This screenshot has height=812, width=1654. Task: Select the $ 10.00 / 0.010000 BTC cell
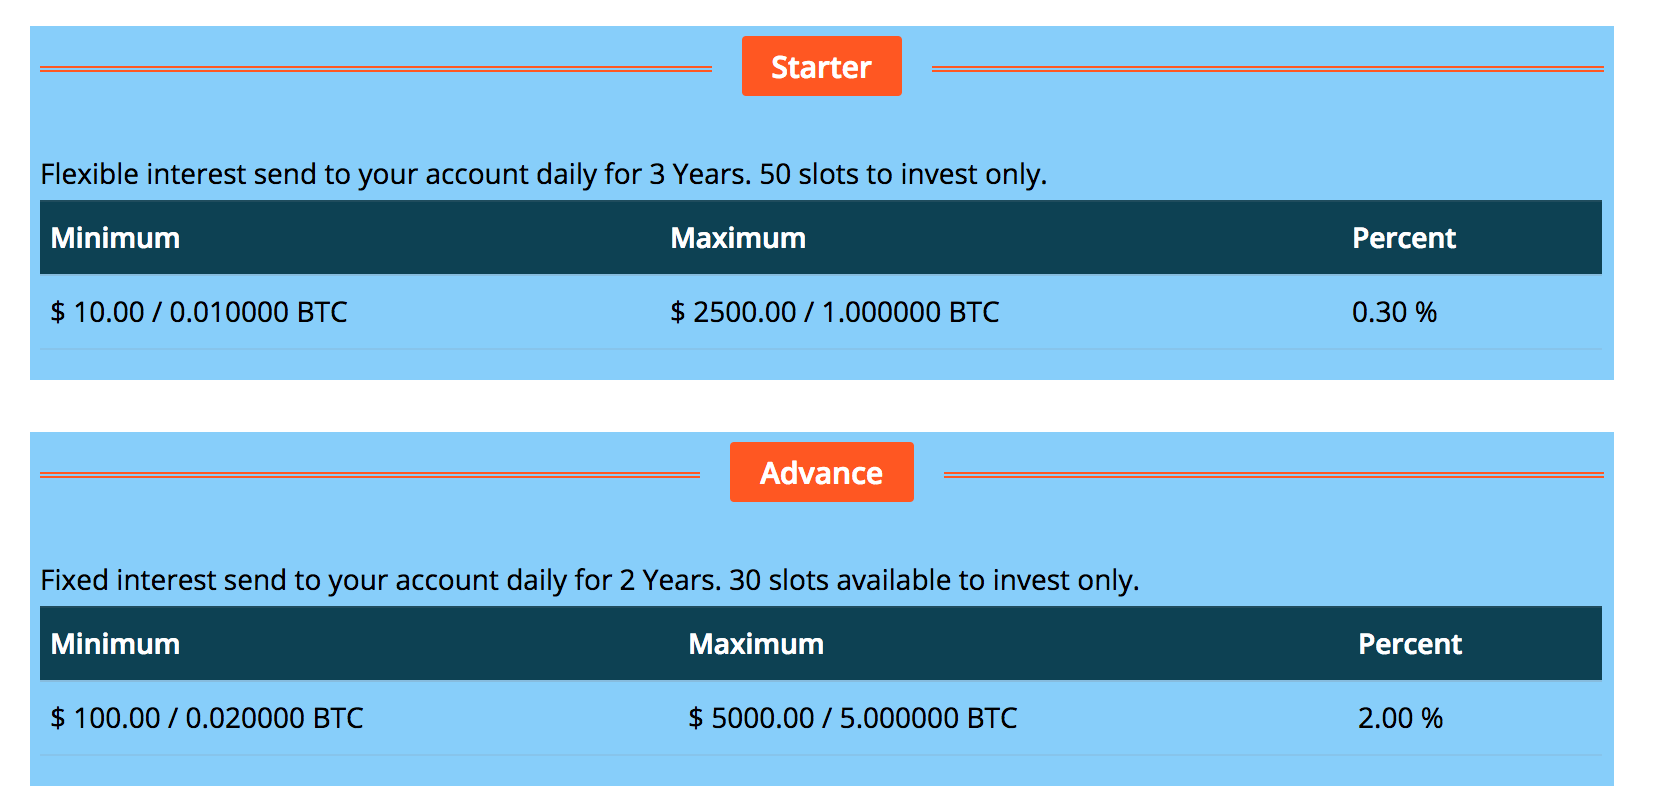pyautogui.click(x=199, y=312)
